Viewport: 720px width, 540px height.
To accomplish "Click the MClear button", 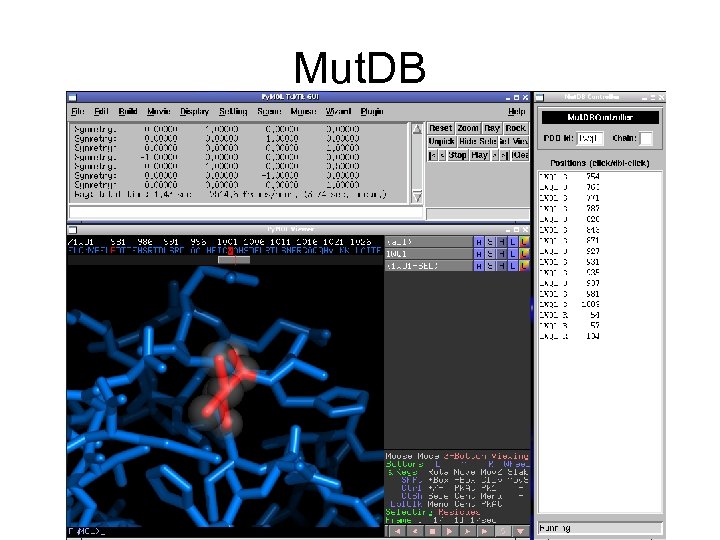I will (x=520, y=155).
